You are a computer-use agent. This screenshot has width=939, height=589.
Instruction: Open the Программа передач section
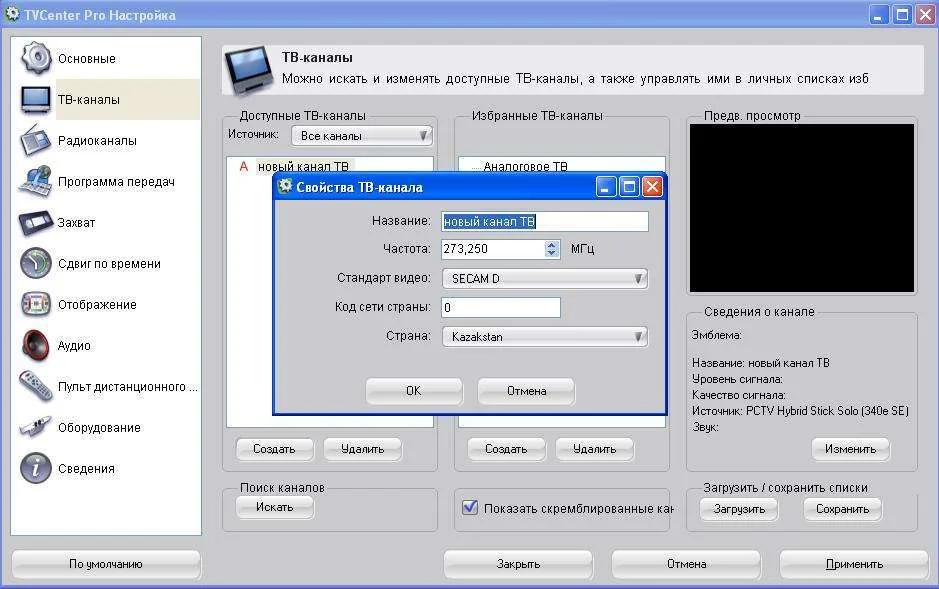[116, 181]
